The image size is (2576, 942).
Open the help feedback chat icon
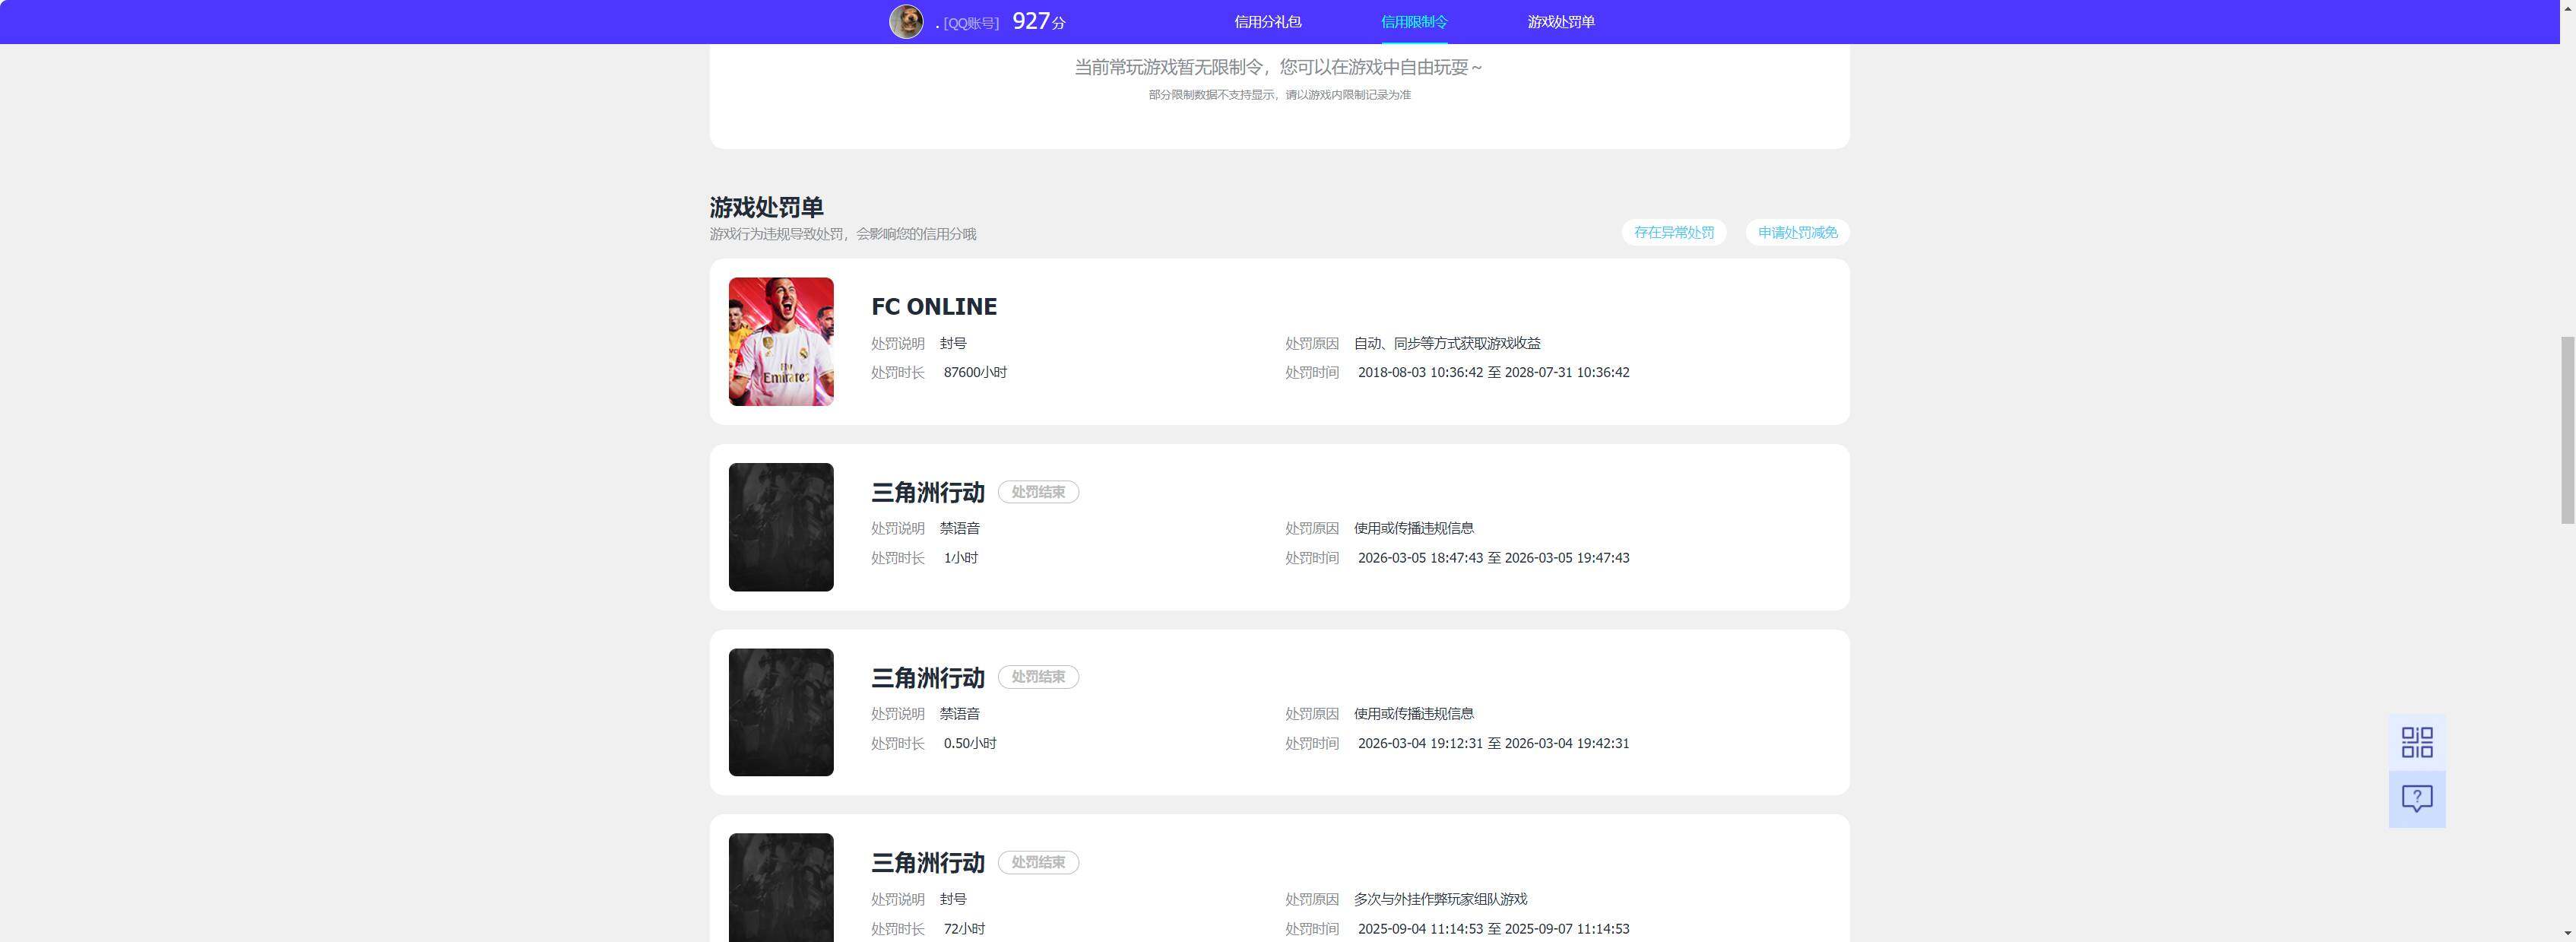2417,799
